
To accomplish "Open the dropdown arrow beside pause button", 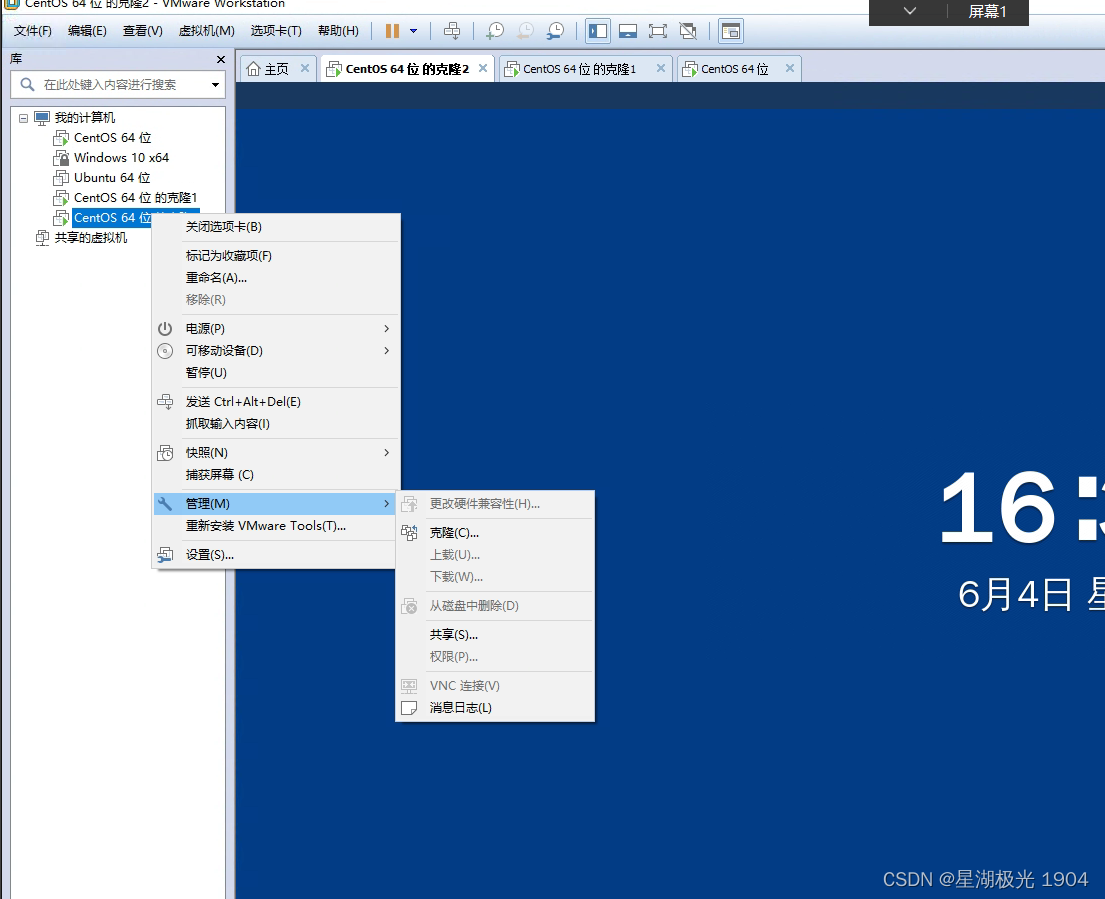I will (x=414, y=31).
